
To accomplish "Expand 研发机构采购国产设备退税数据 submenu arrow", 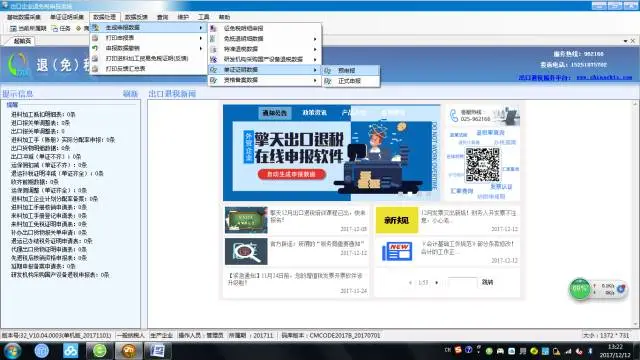I will [315, 59].
